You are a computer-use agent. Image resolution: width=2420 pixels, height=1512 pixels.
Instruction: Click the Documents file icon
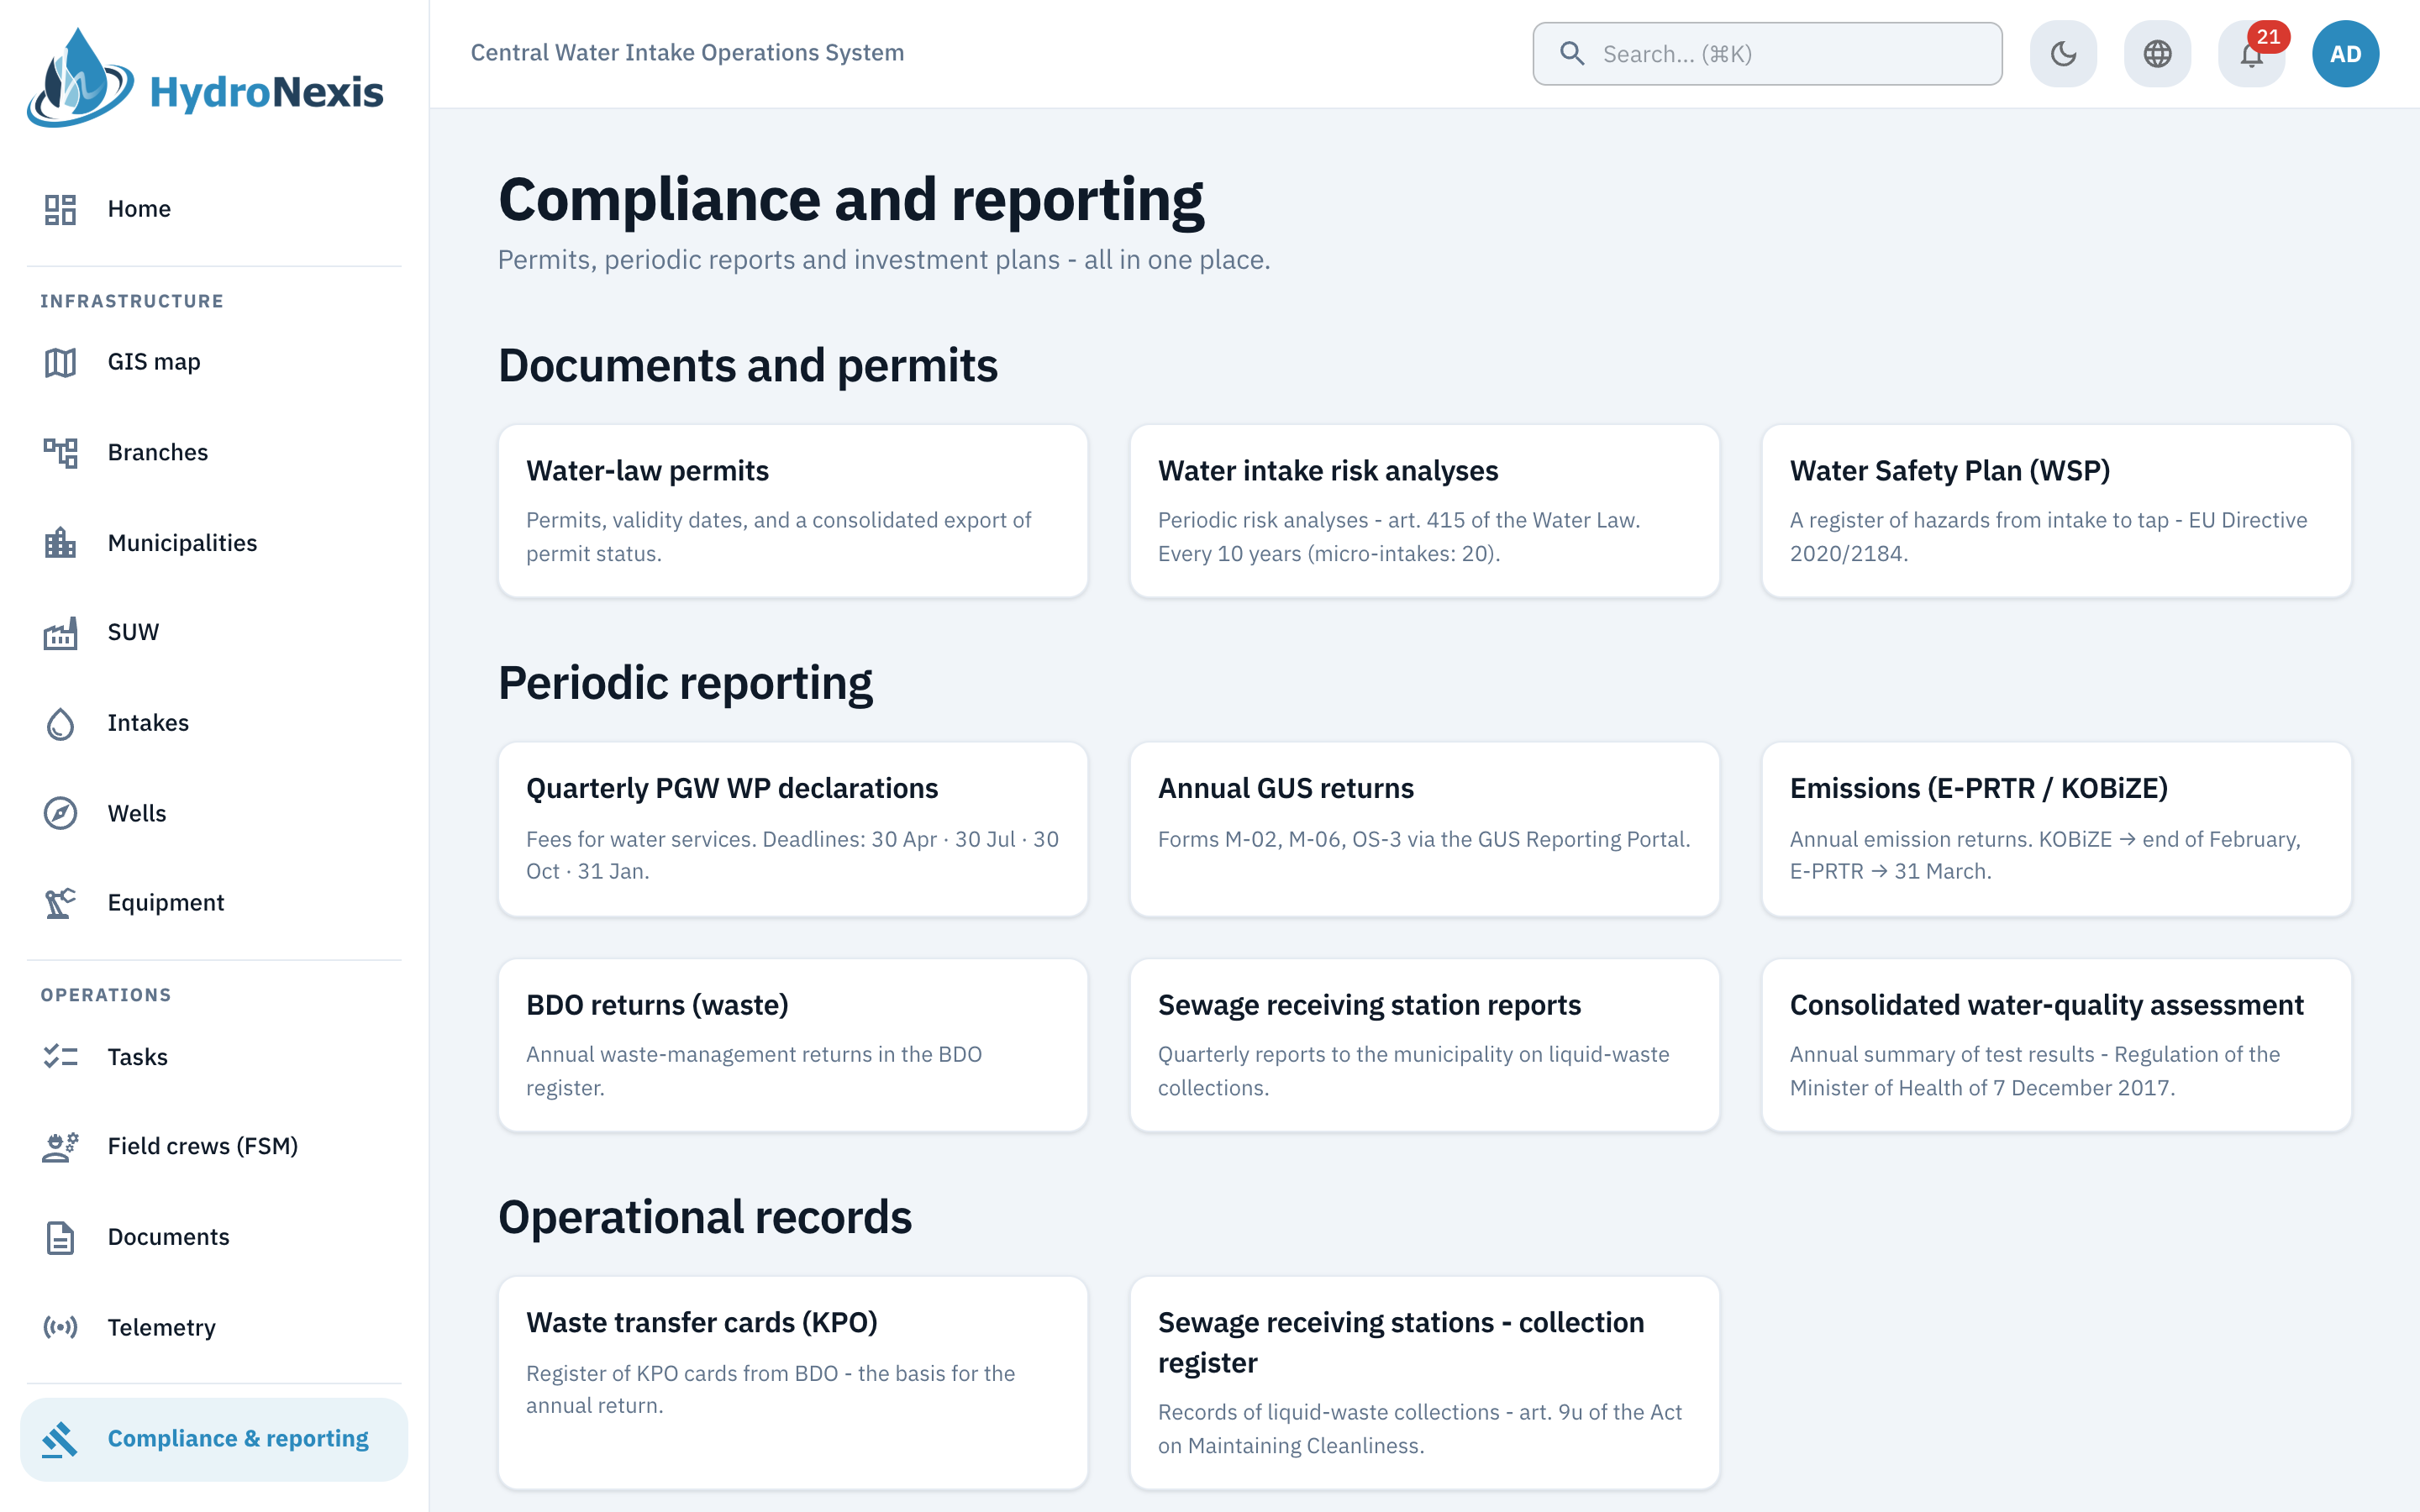pyautogui.click(x=60, y=1238)
